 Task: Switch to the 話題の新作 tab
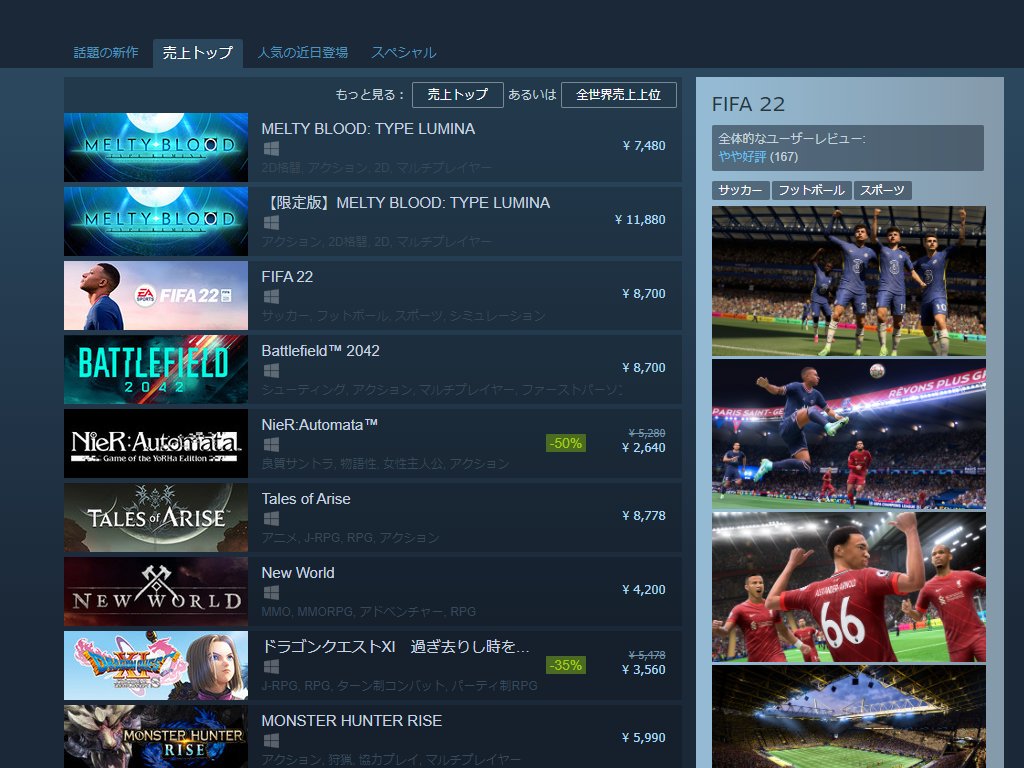coord(106,53)
